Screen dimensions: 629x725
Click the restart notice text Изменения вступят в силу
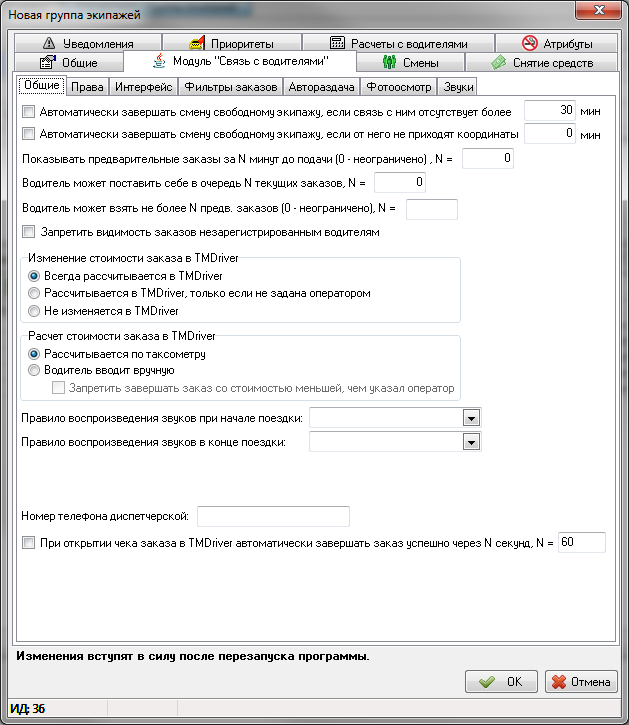pyautogui.click(x=193, y=656)
